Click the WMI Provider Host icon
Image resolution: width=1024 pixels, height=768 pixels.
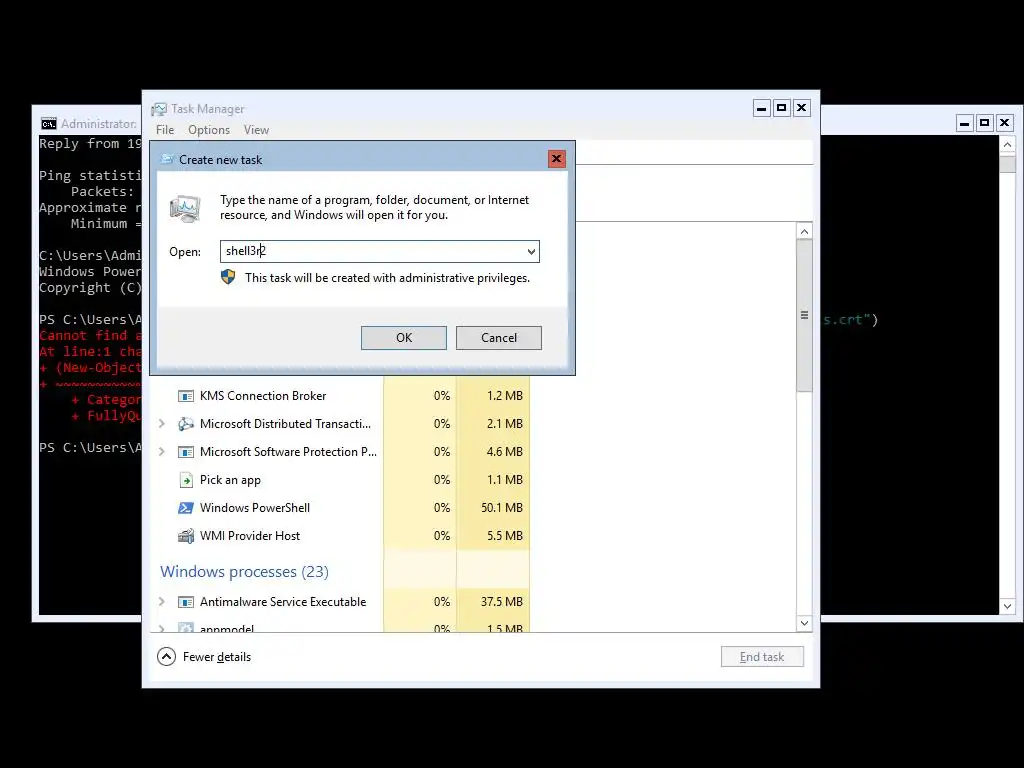tap(186, 536)
